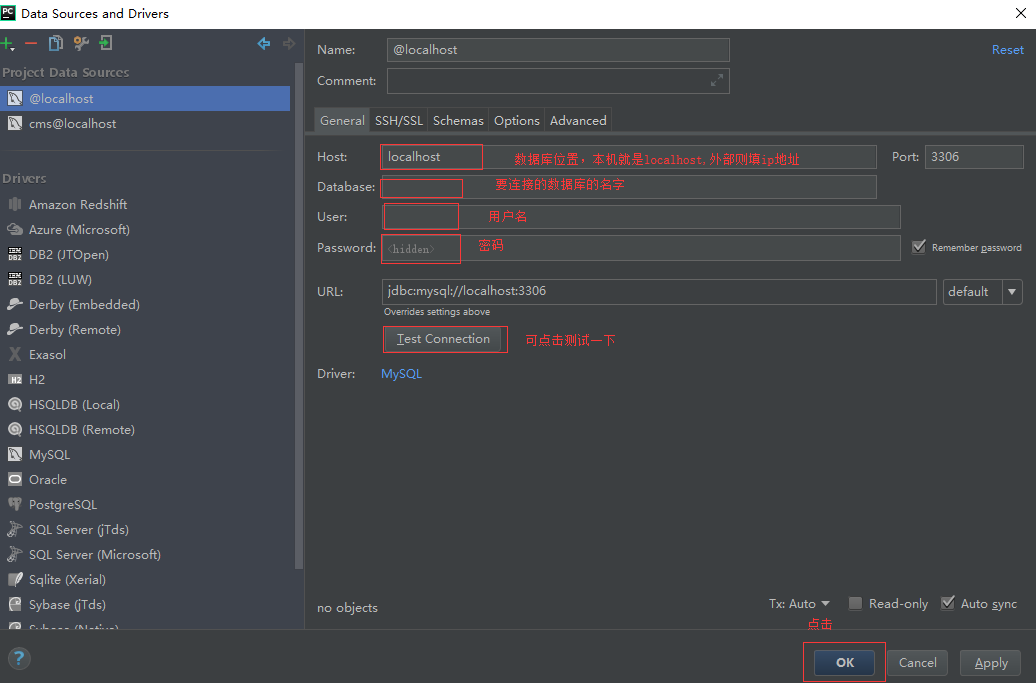
Task: Click the left panel vertical scrollbar
Action: pyautogui.click(x=299, y=316)
